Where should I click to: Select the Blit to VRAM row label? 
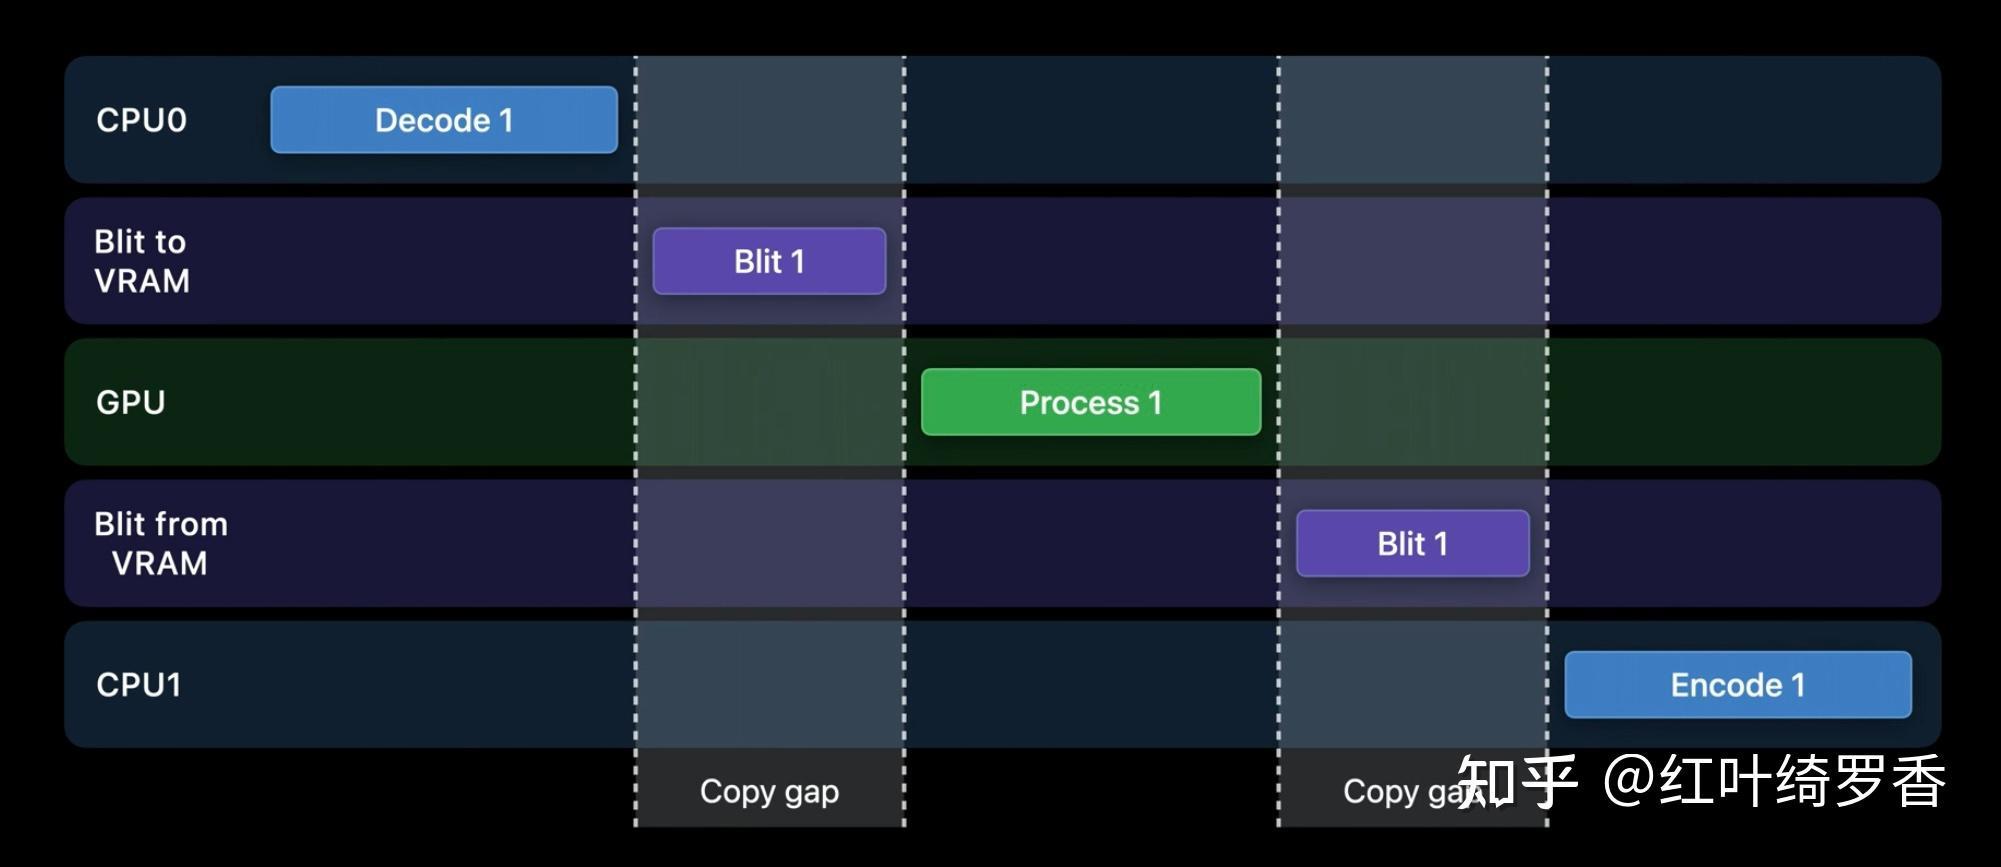tap(141, 261)
